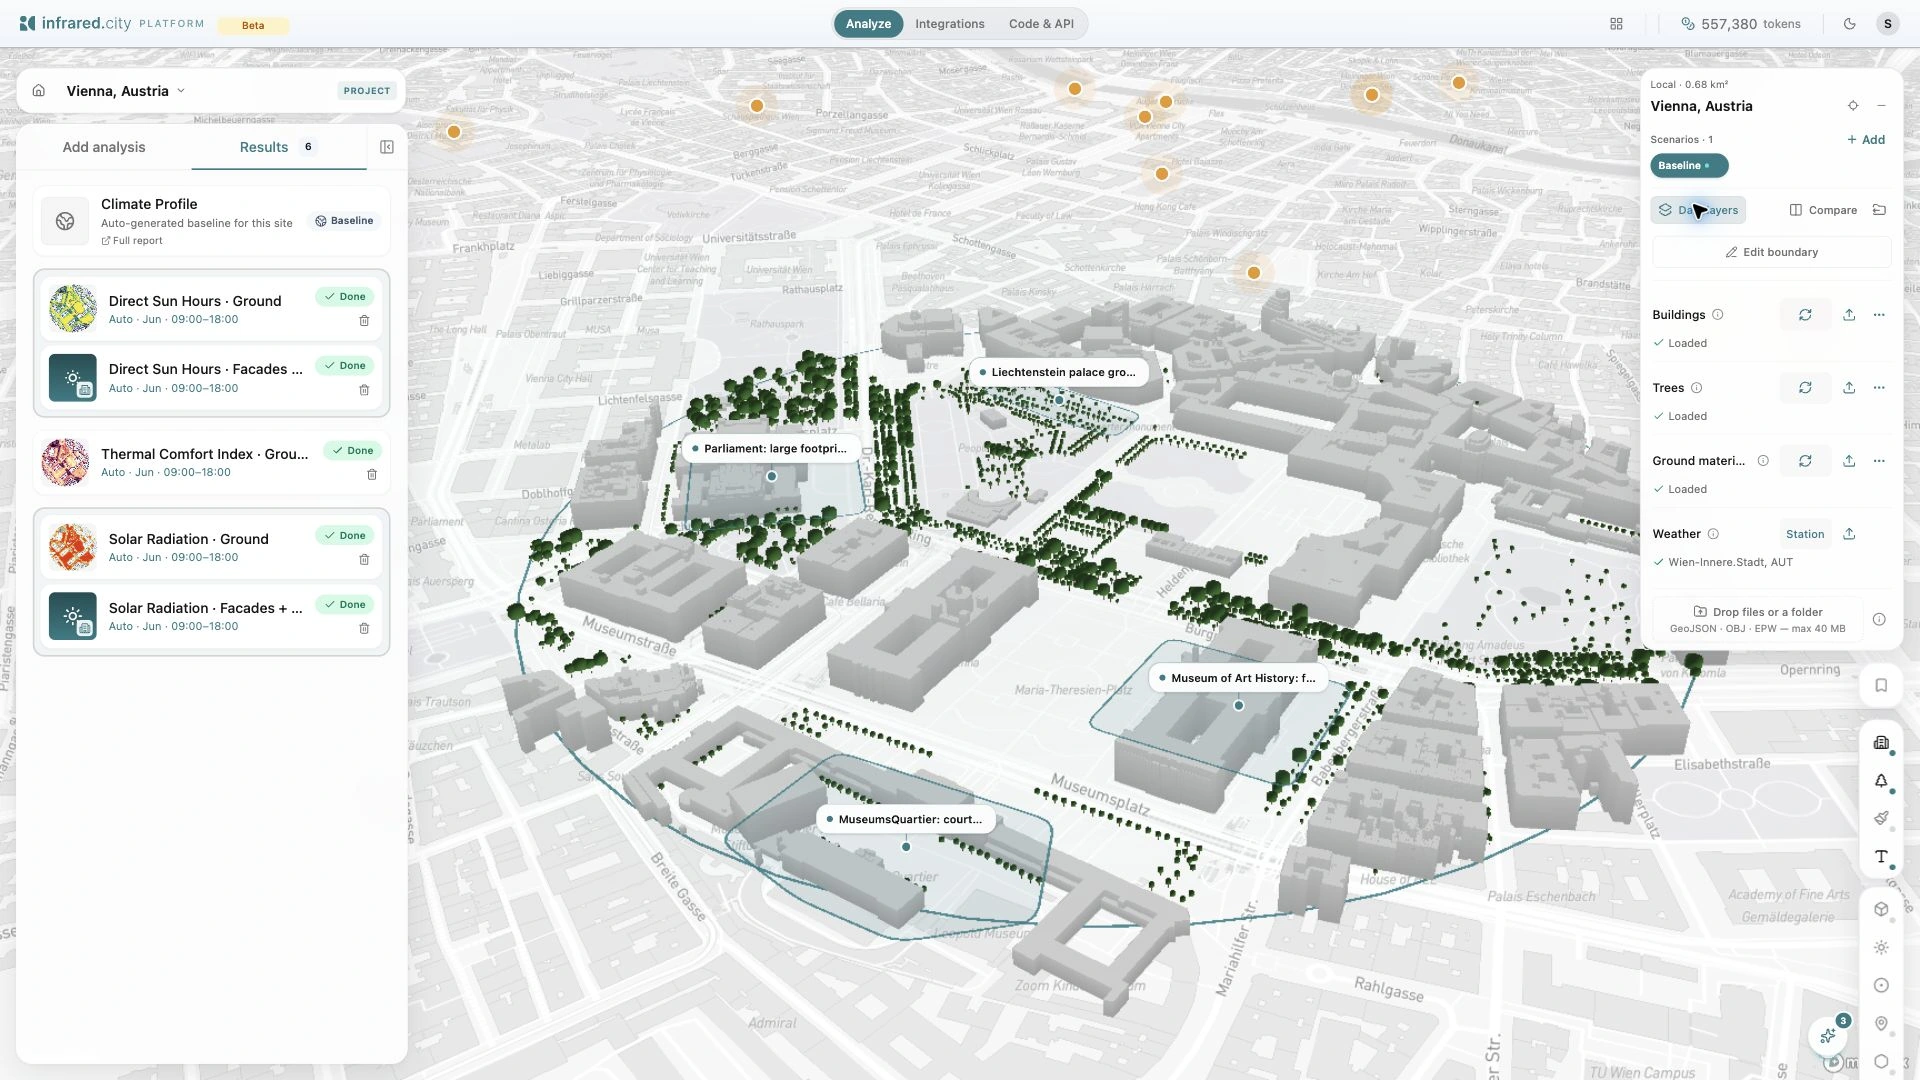Image resolution: width=1920 pixels, height=1080 pixels.
Task: Open the Compare view
Action: click(x=1822, y=210)
